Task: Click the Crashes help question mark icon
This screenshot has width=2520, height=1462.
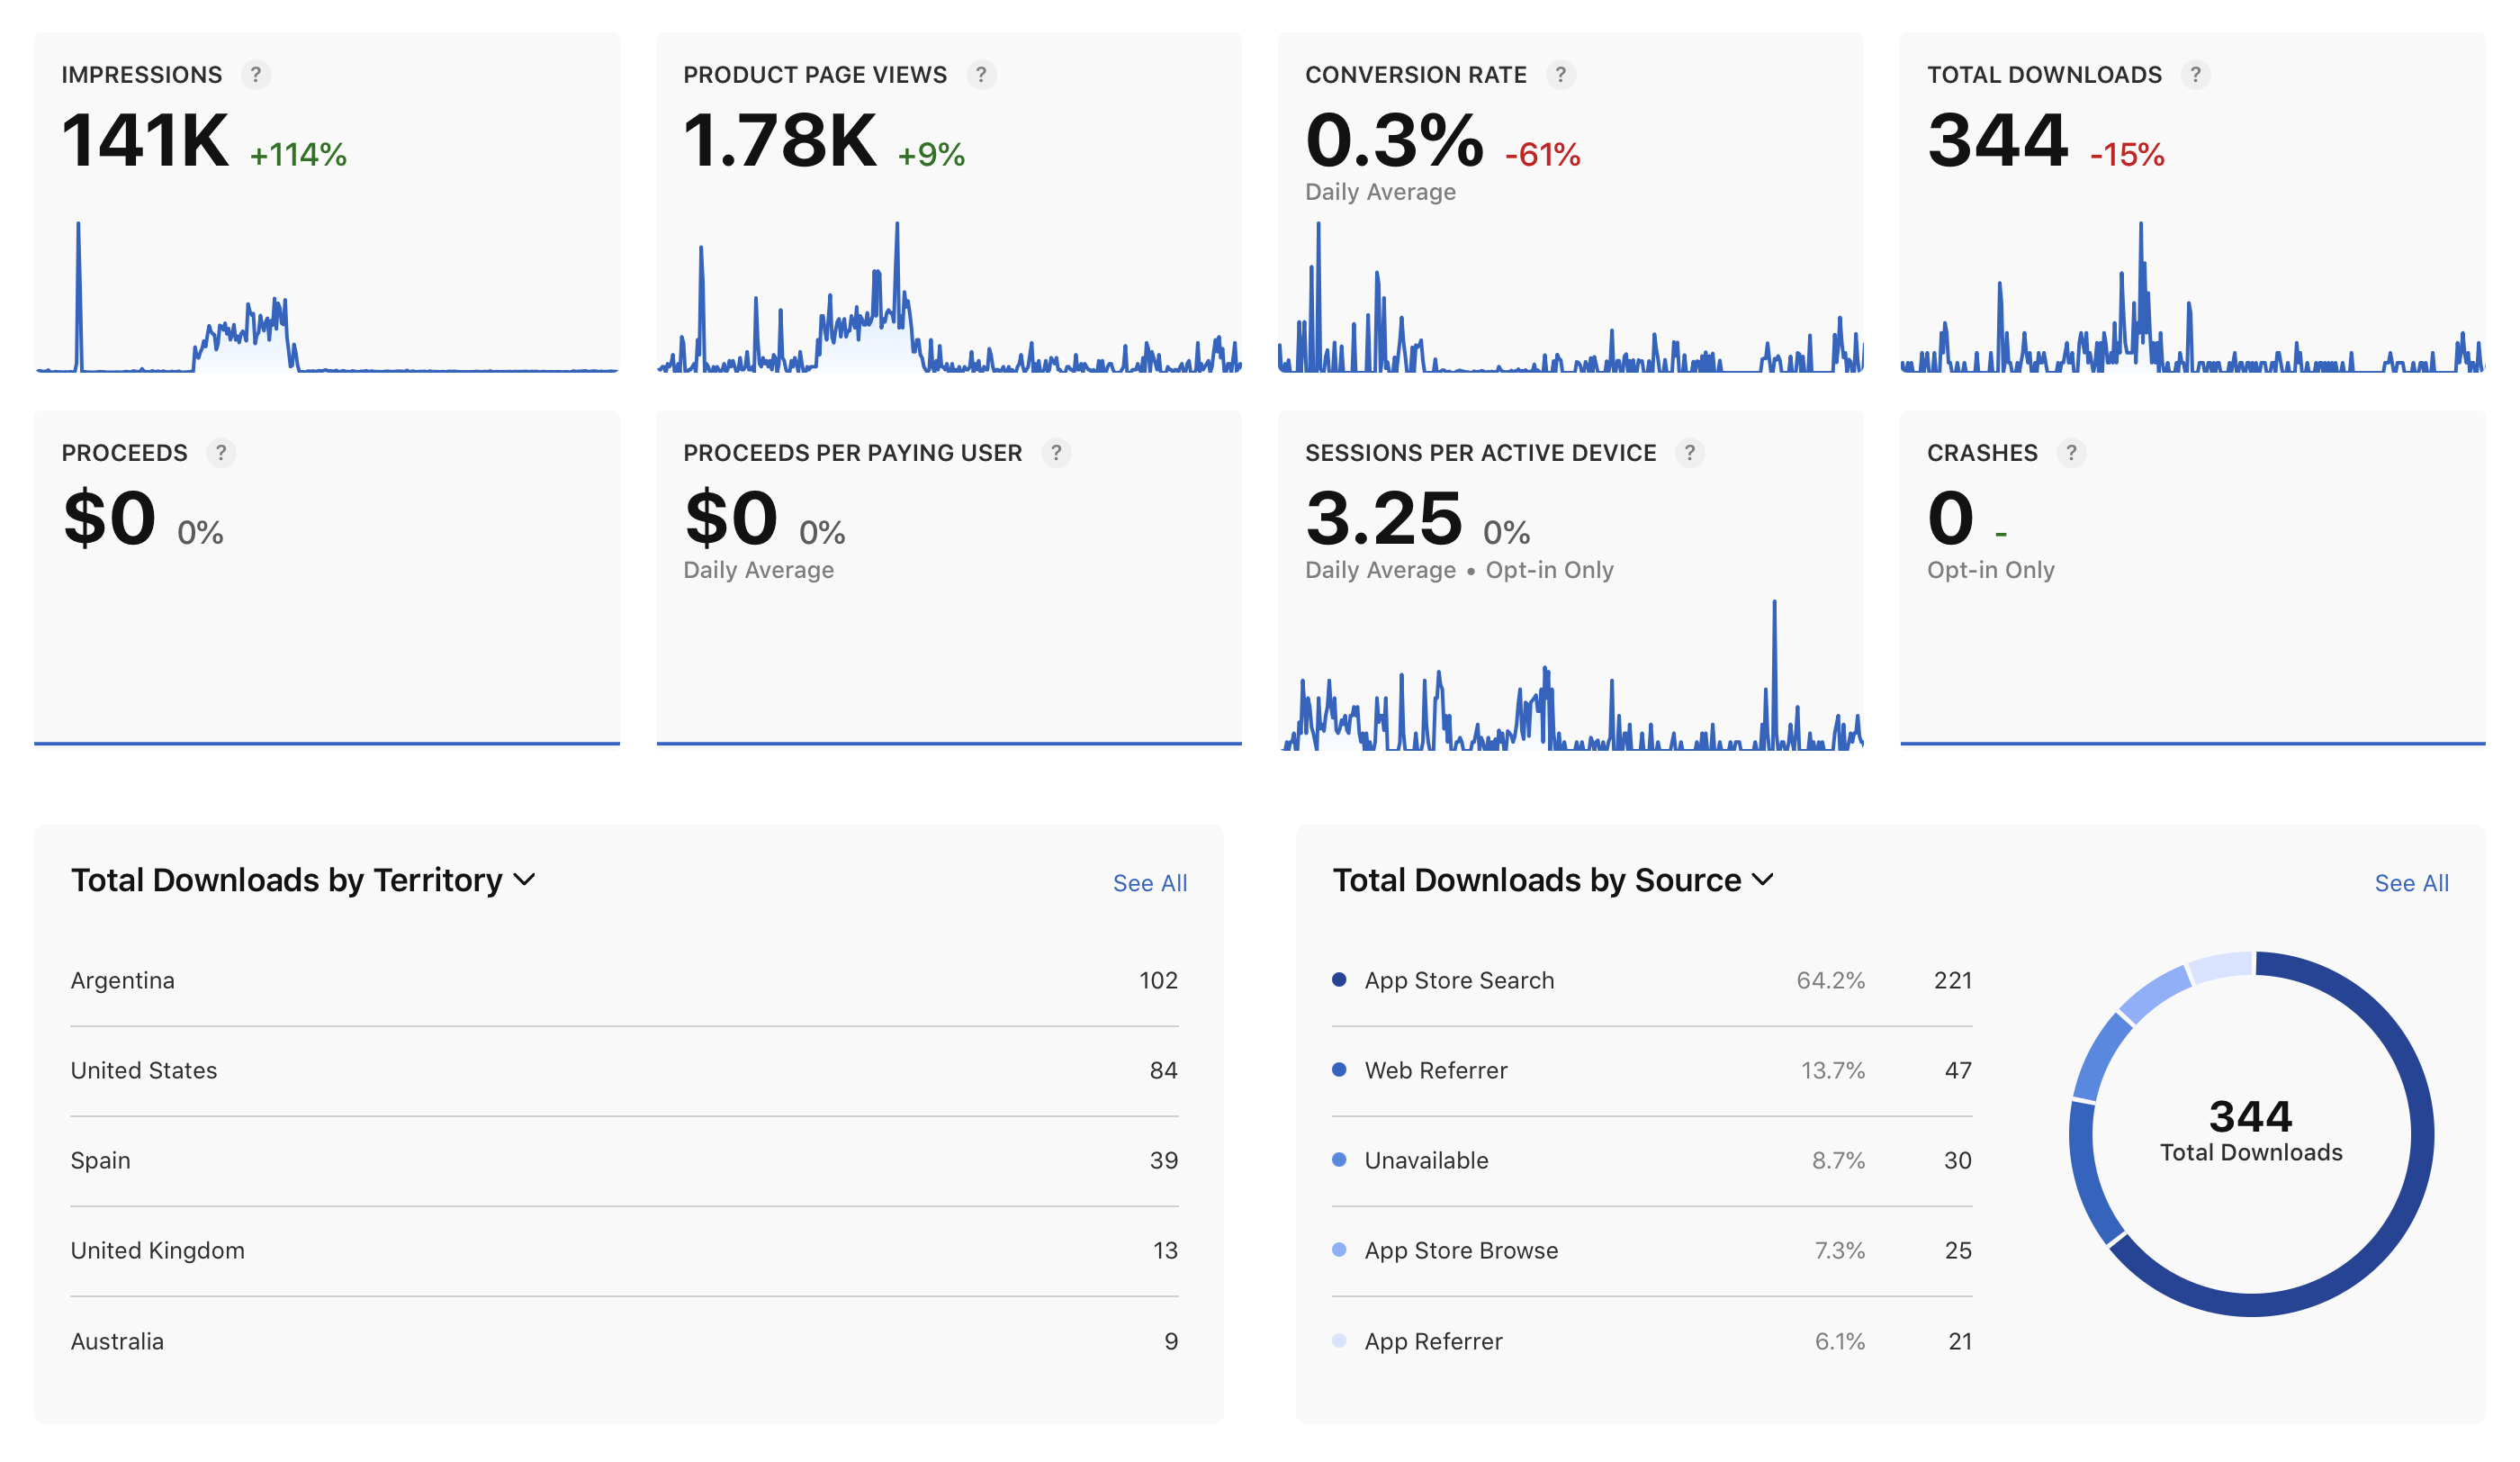Action: click(x=2071, y=453)
